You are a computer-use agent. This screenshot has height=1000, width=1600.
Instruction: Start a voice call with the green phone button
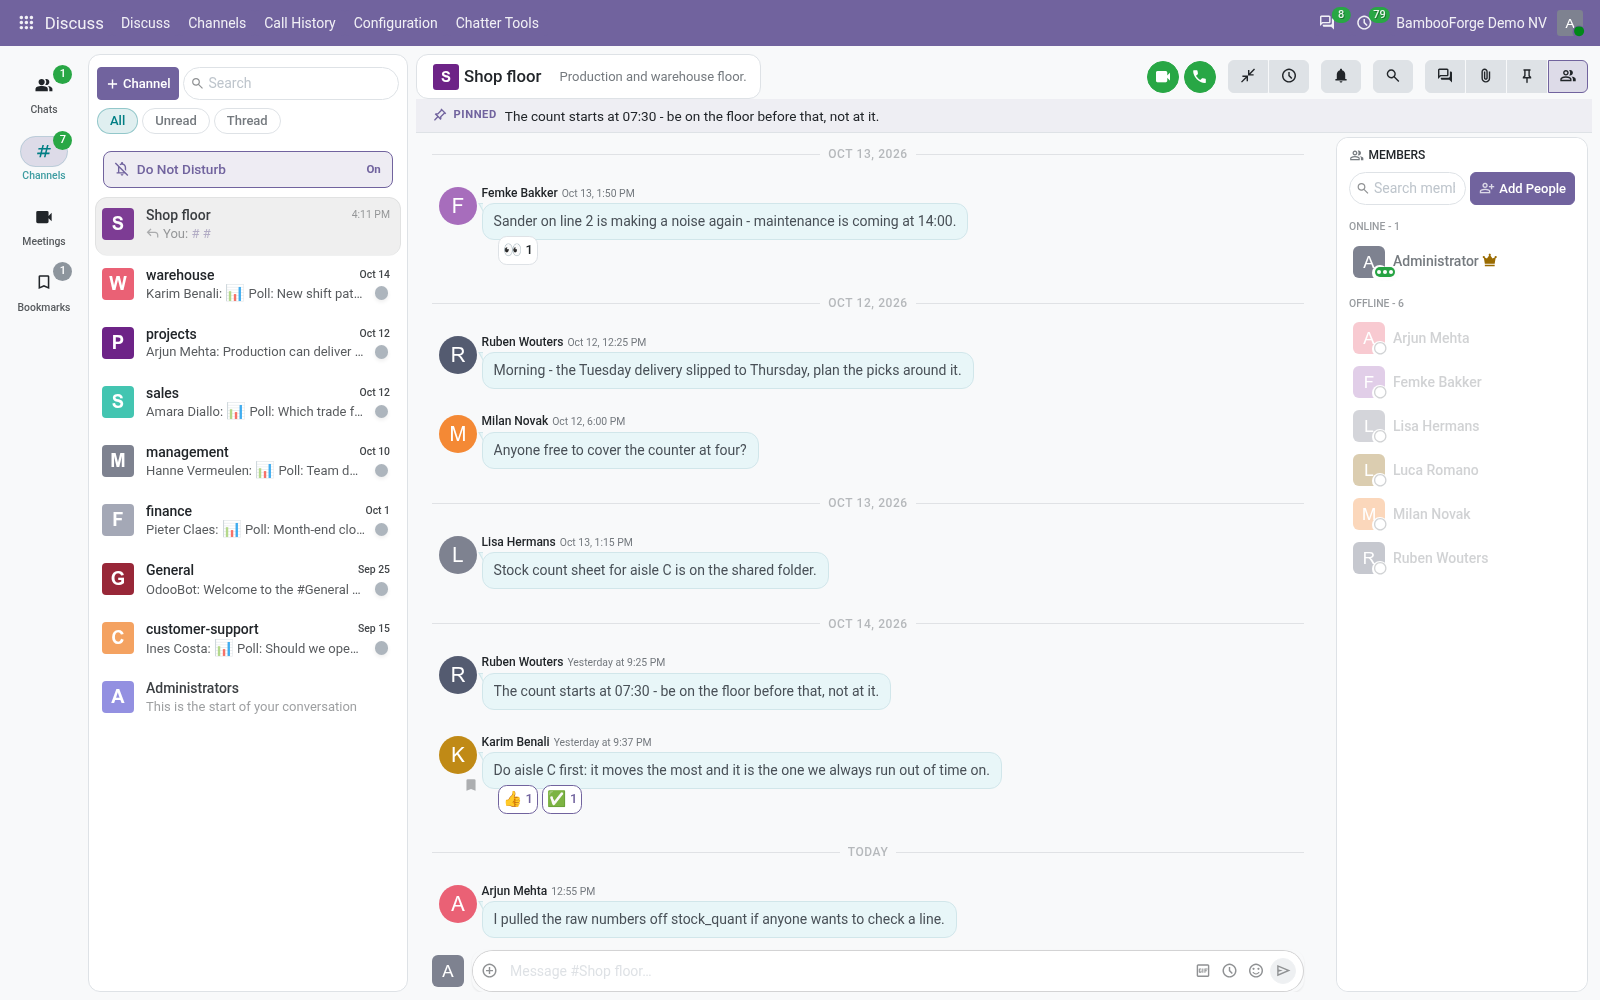tap(1200, 76)
